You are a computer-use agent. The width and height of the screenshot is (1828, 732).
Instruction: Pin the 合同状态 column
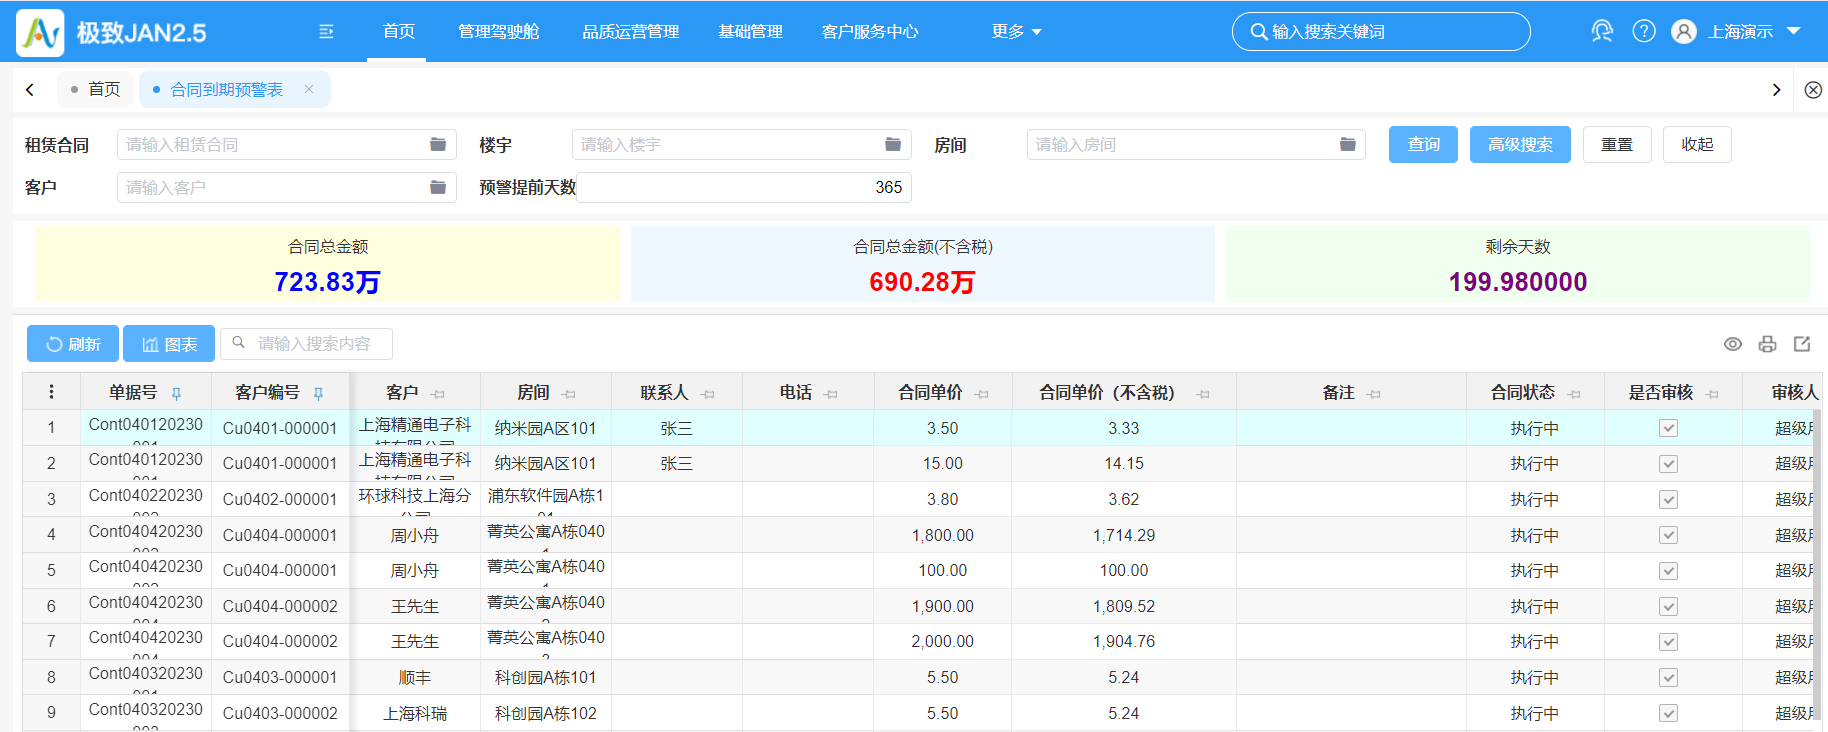[x=1575, y=394]
